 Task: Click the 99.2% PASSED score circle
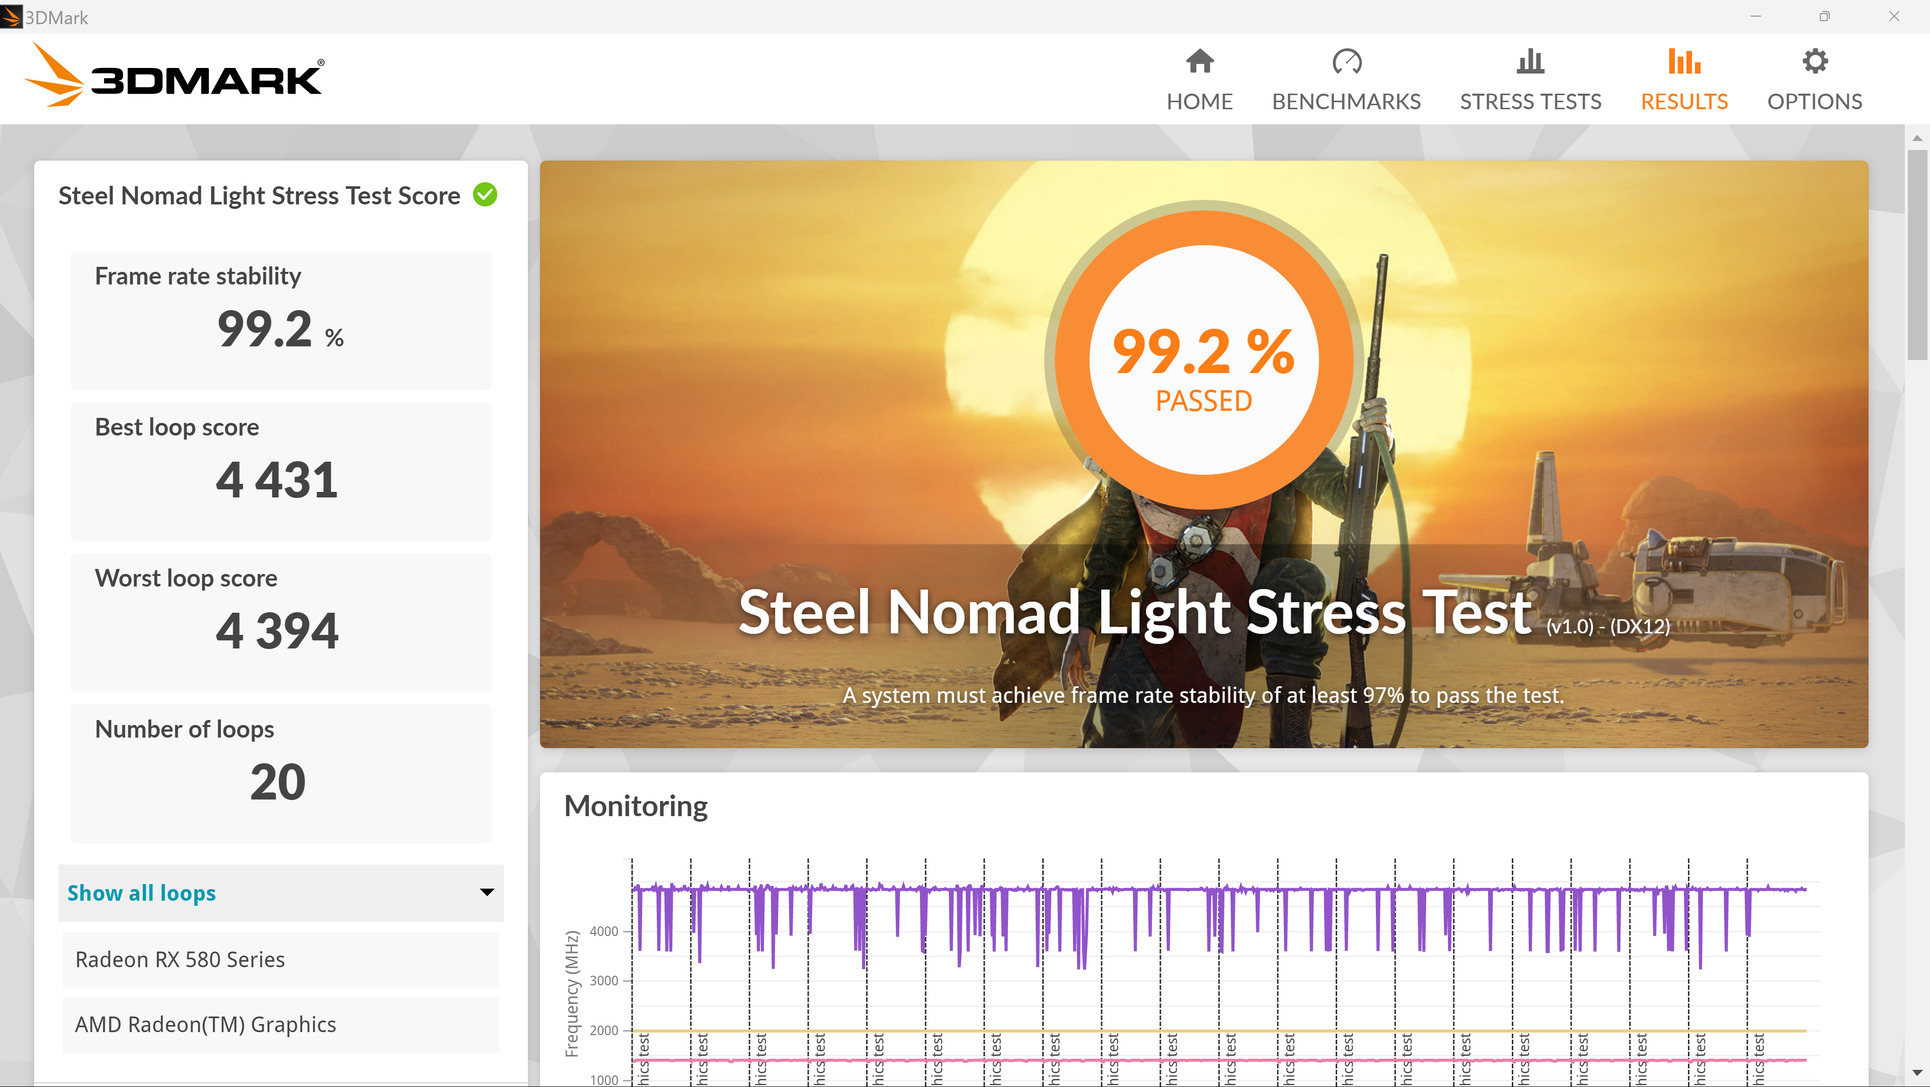[1203, 361]
